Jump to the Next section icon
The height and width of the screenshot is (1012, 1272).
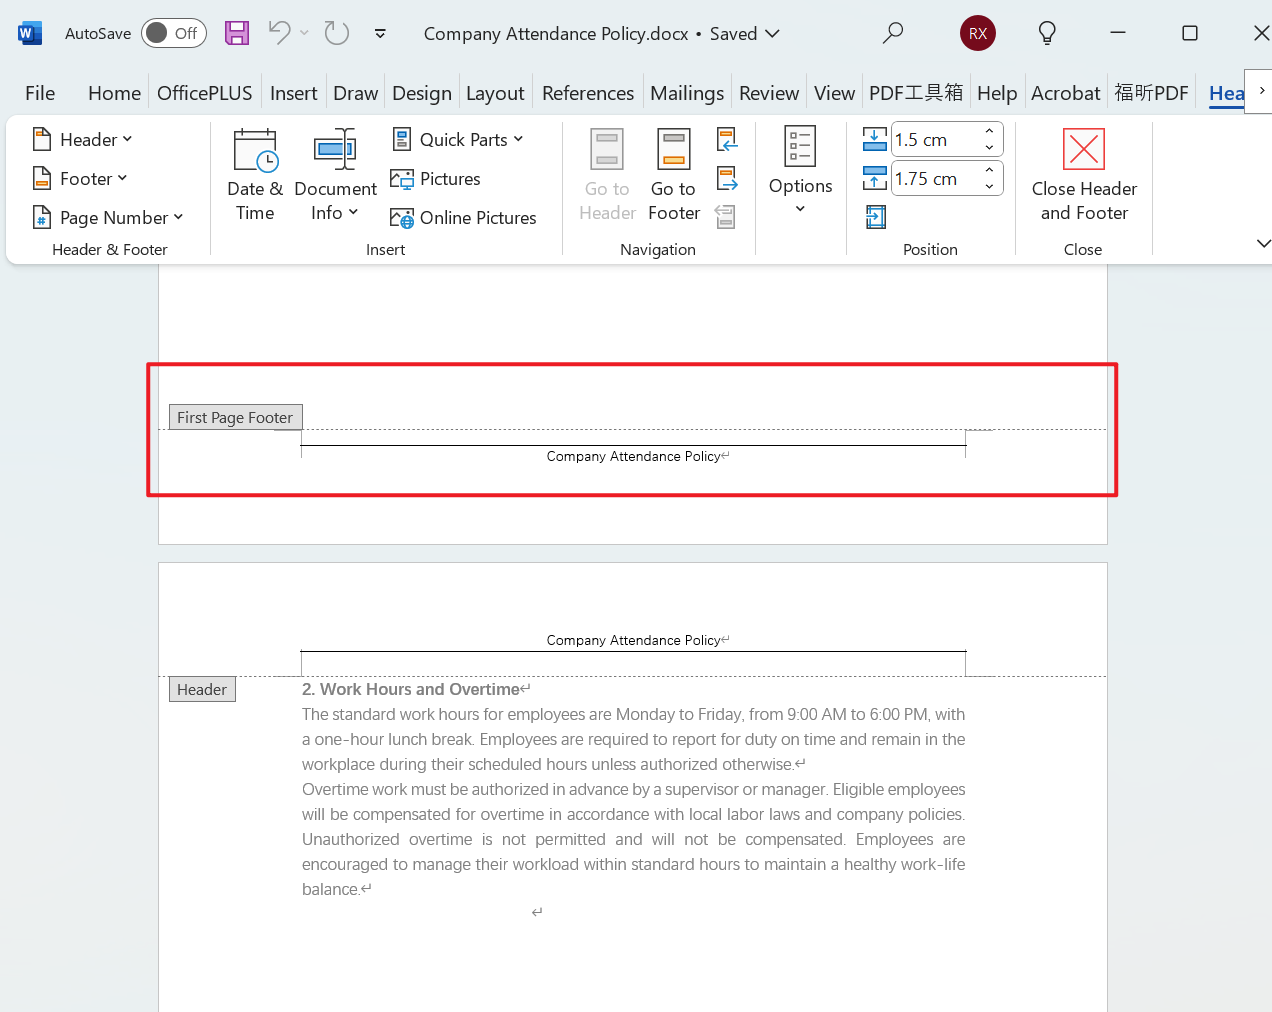727,179
